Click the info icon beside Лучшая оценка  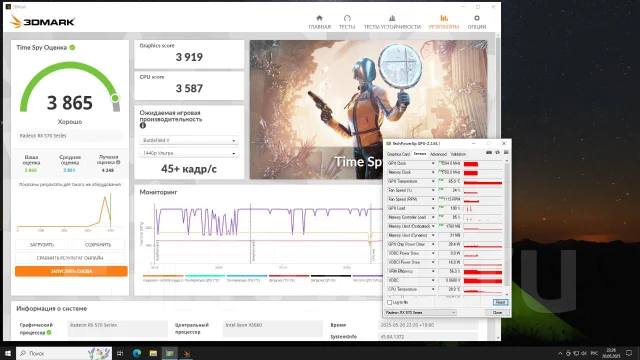click(118, 162)
